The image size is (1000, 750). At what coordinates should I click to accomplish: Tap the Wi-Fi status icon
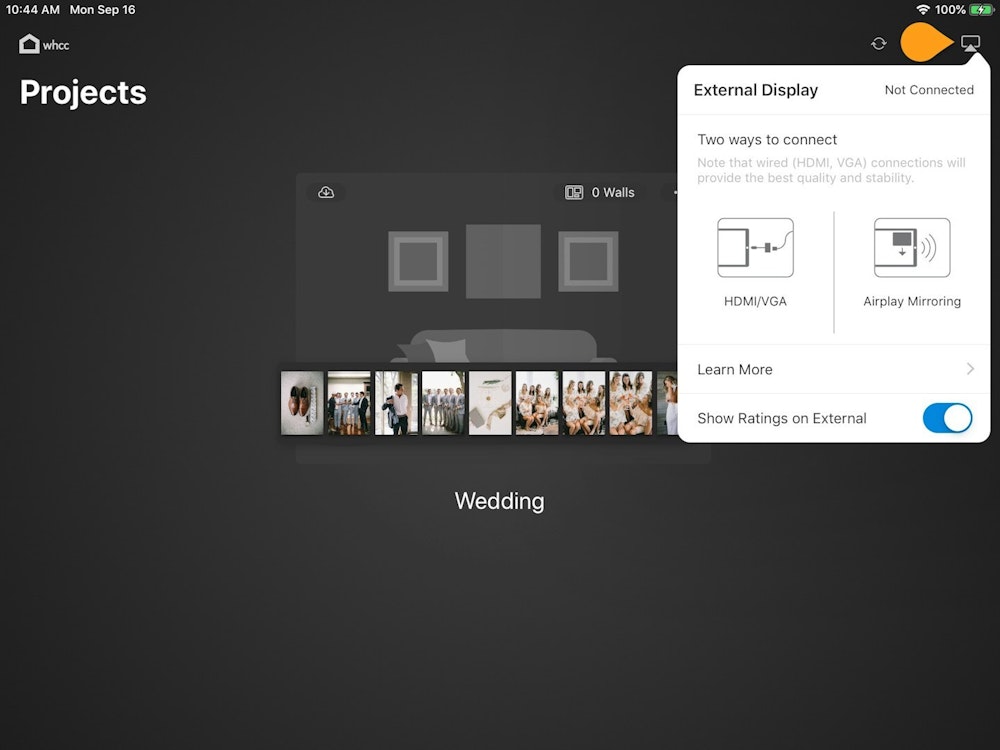point(923,10)
